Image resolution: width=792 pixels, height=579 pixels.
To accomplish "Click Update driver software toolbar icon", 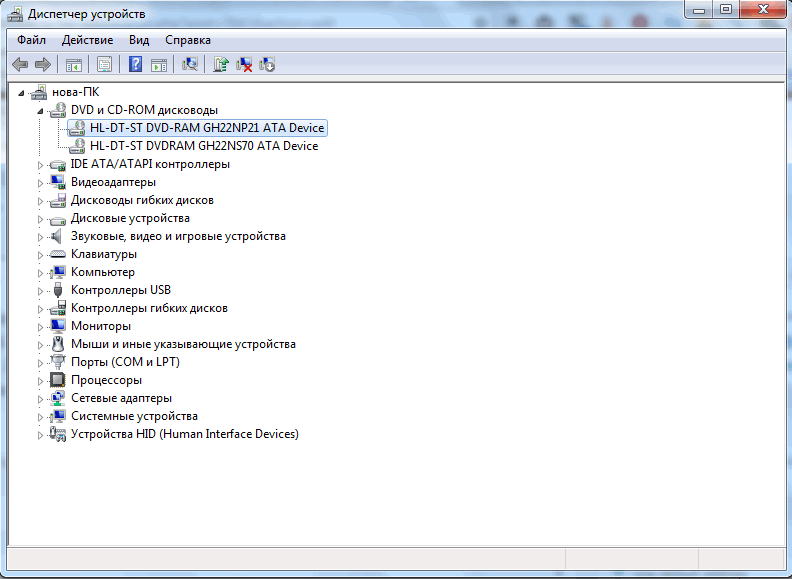I will (x=220, y=65).
